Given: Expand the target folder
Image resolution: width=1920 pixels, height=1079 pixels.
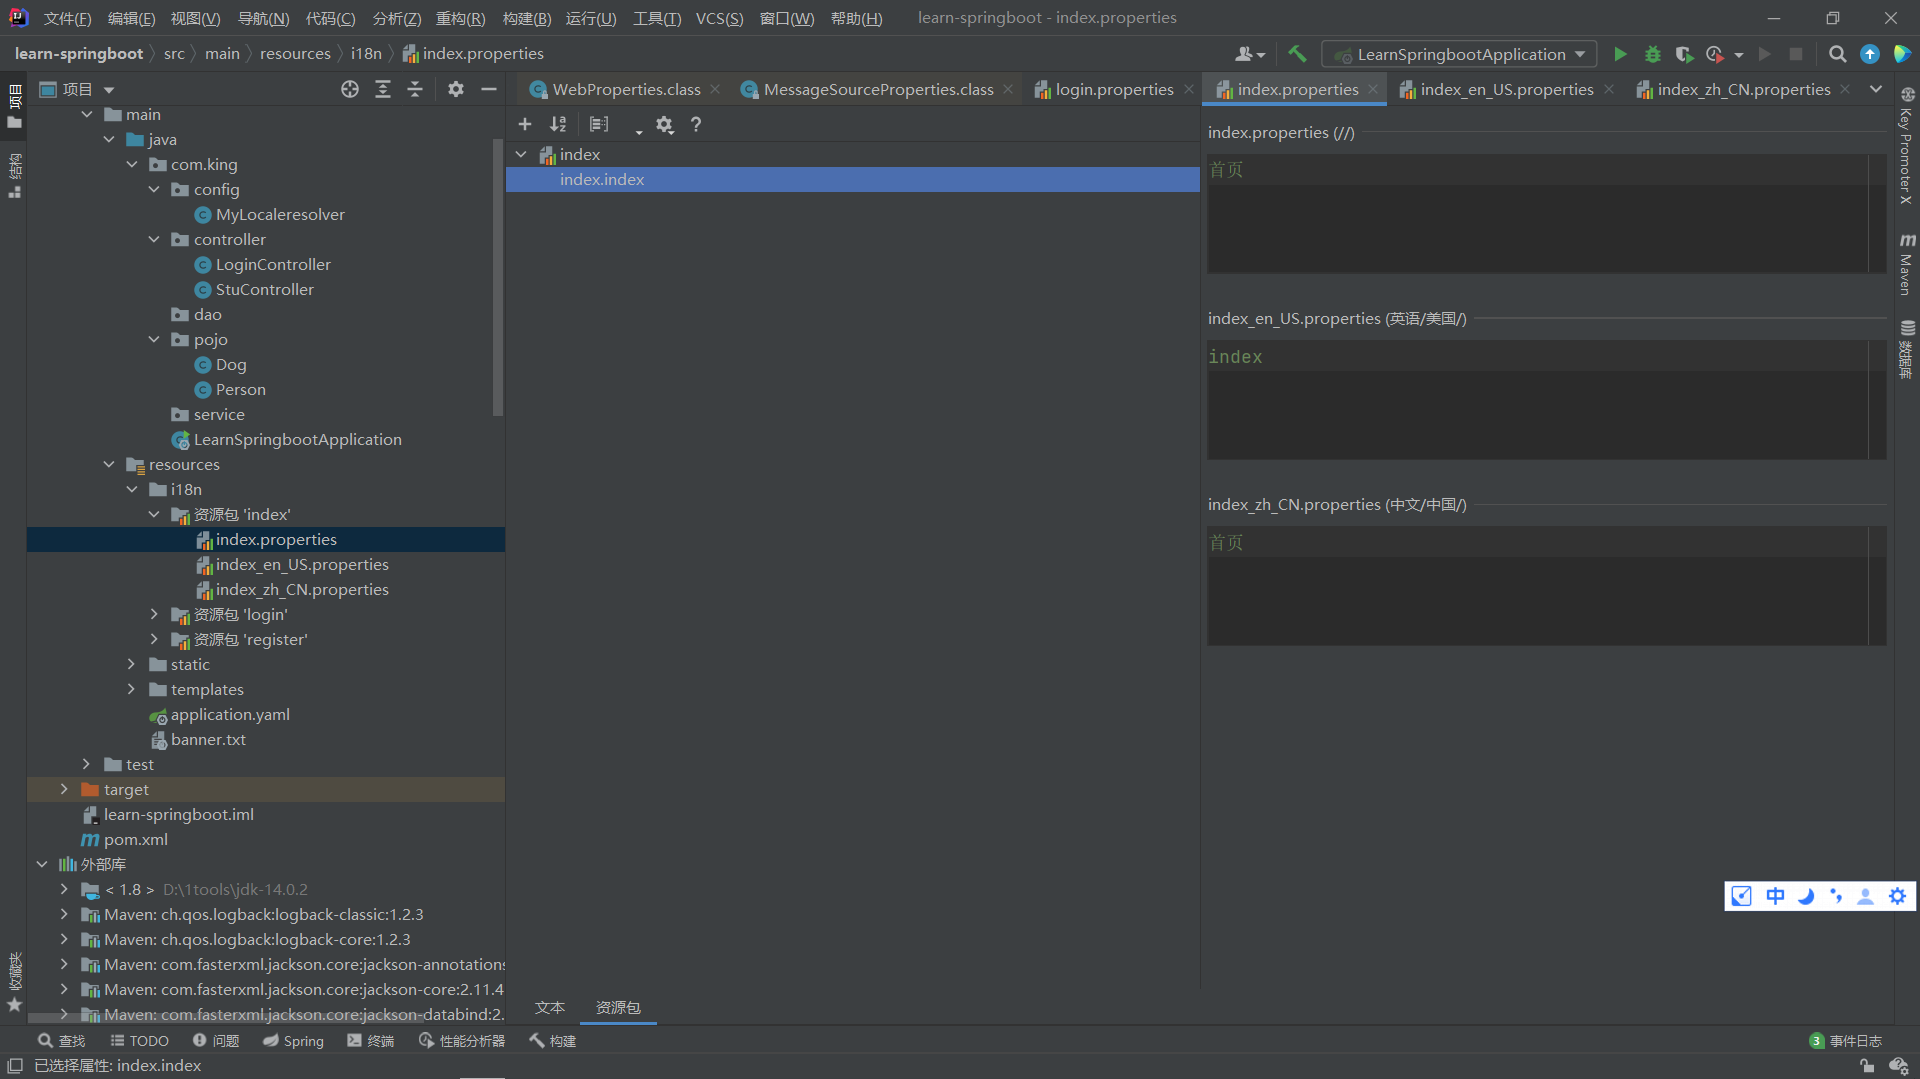Looking at the screenshot, I should (65, 789).
